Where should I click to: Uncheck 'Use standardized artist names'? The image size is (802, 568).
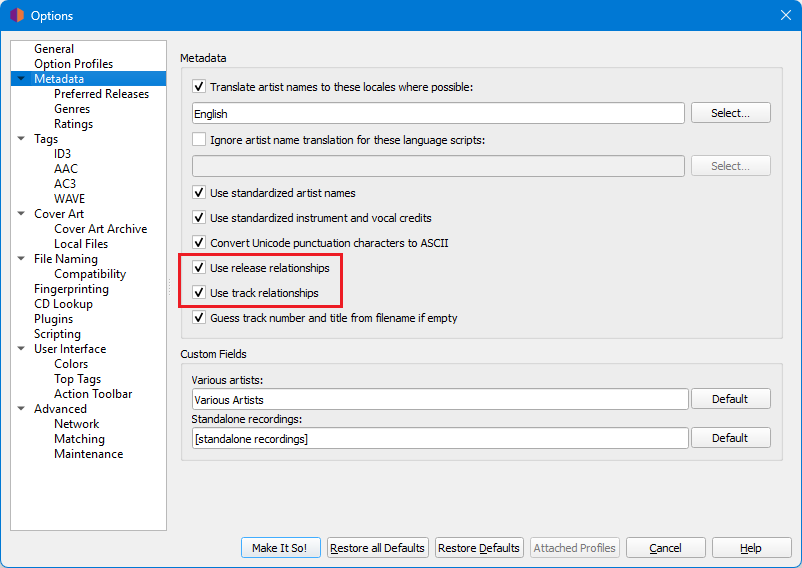199,193
